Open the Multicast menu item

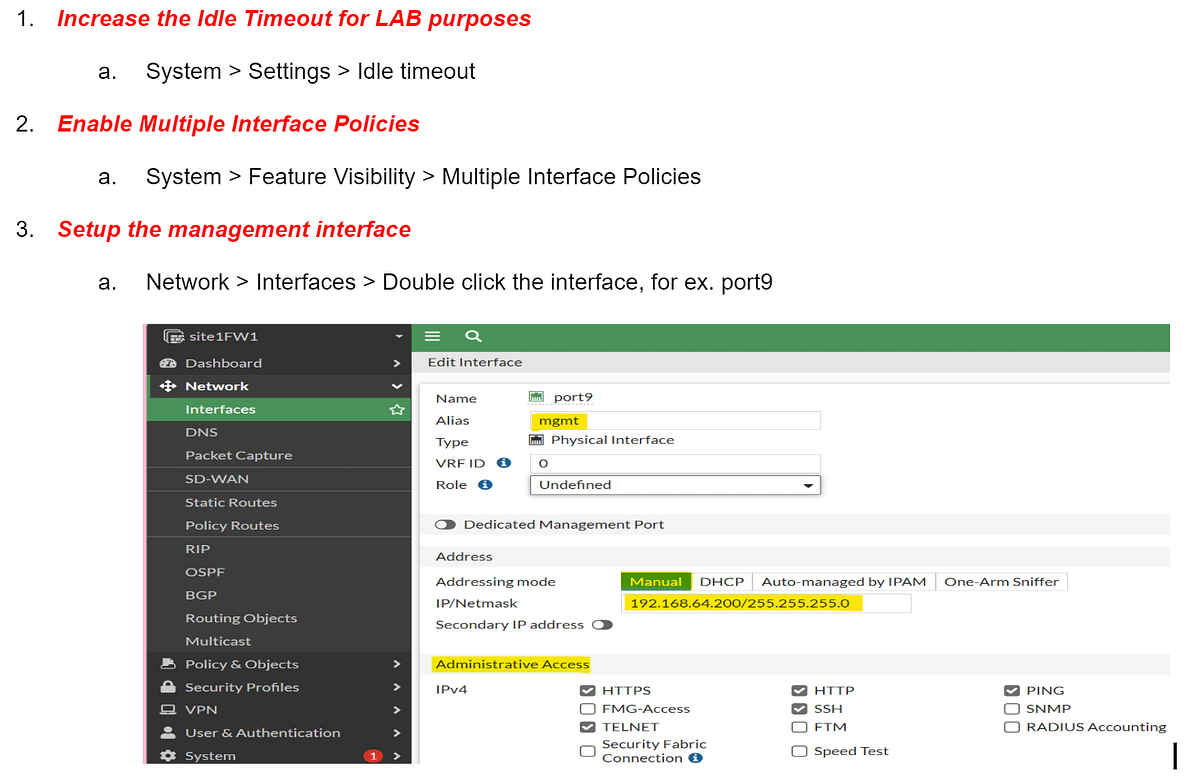tap(279, 641)
